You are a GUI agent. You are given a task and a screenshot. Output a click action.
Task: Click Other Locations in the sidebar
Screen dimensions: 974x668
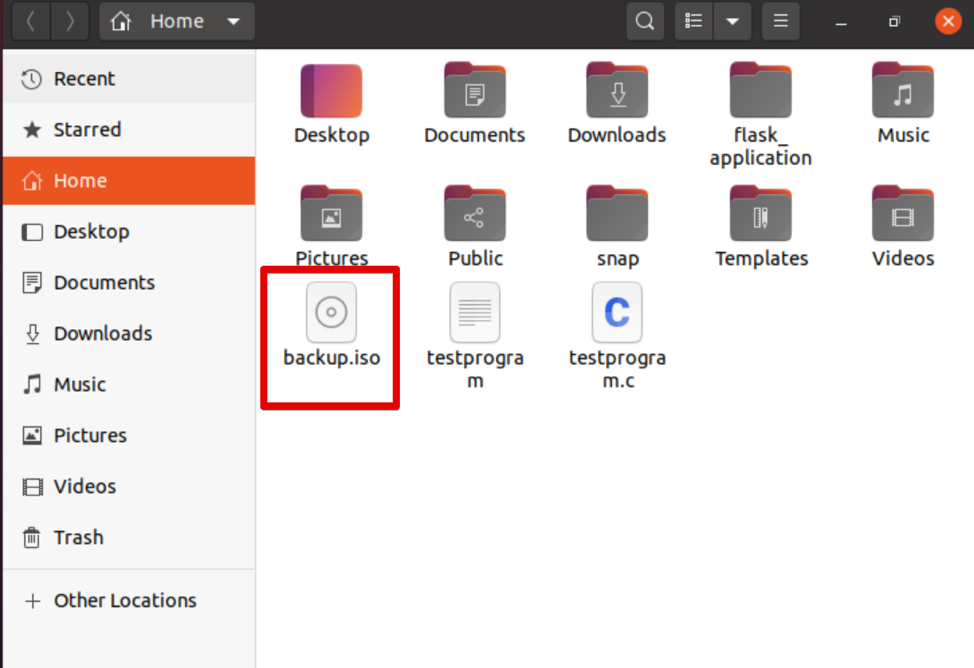click(x=129, y=601)
